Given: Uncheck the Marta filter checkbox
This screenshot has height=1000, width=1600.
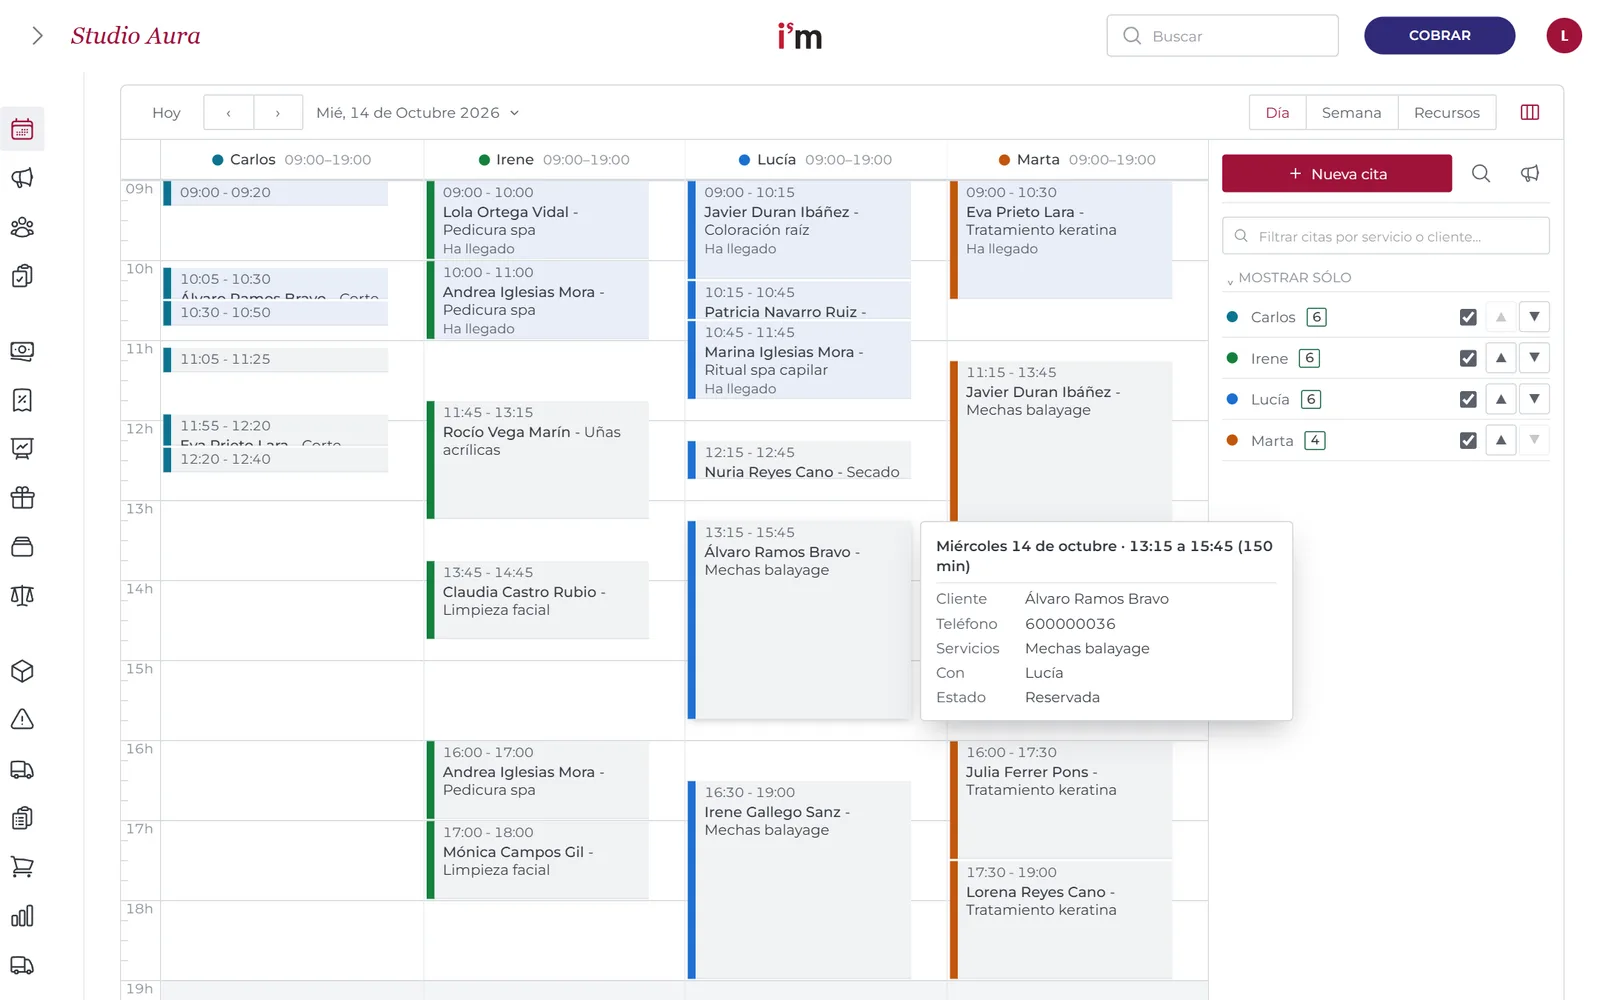Looking at the screenshot, I should [x=1468, y=440].
